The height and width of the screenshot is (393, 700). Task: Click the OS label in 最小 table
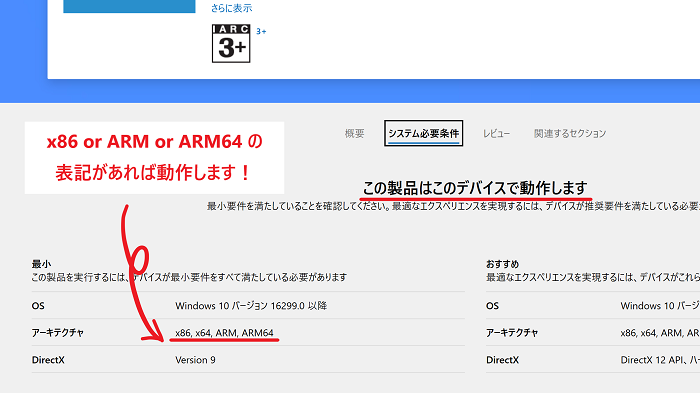pos(38,306)
